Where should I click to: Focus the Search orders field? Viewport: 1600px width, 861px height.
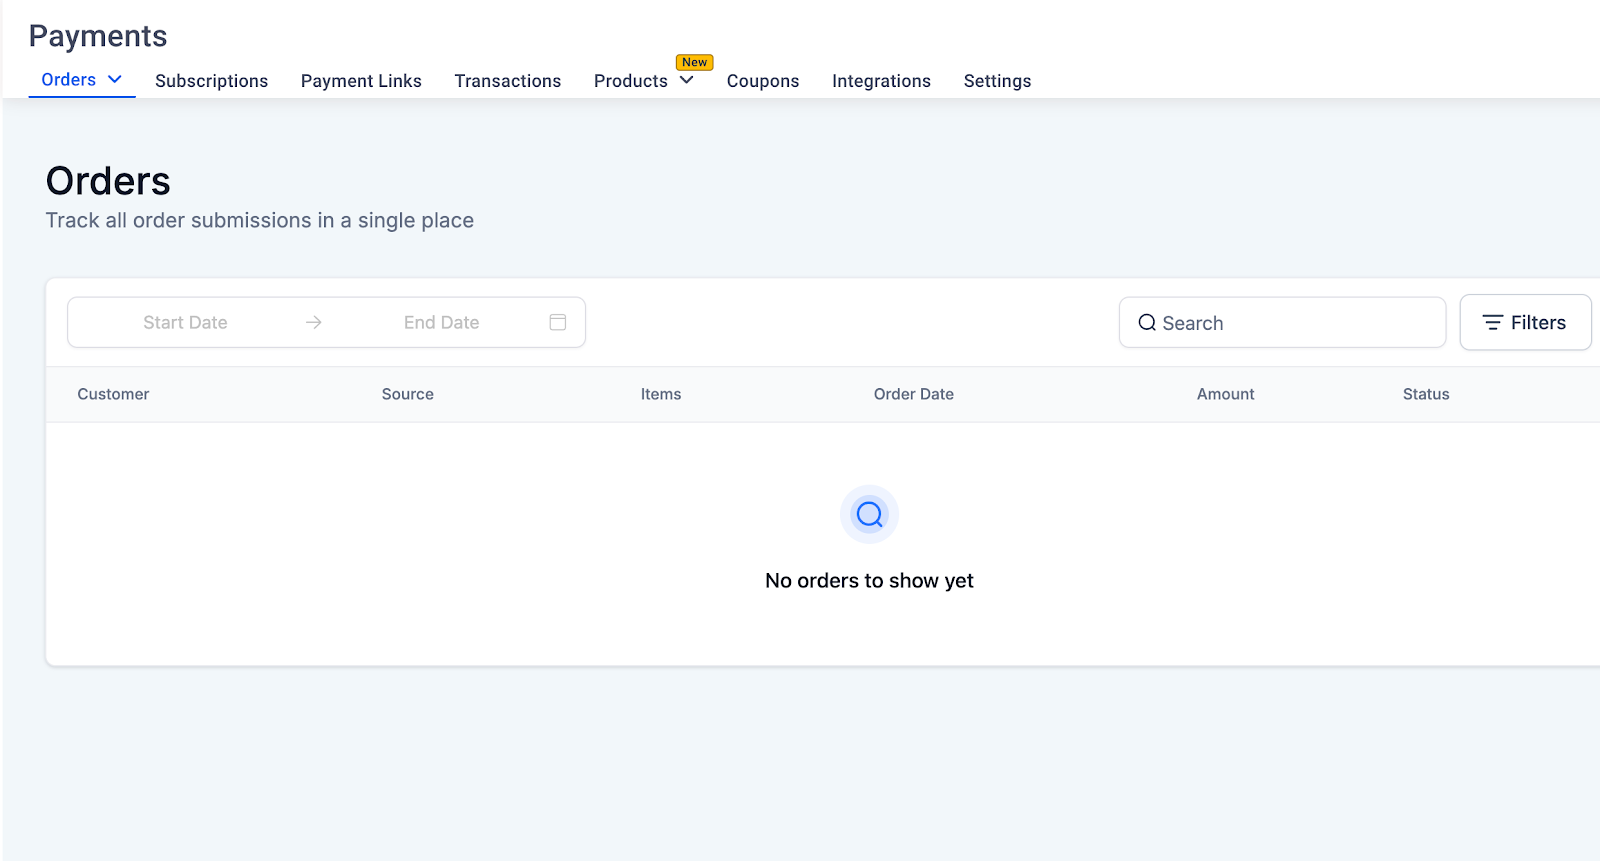pyautogui.click(x=1282, y=322)
